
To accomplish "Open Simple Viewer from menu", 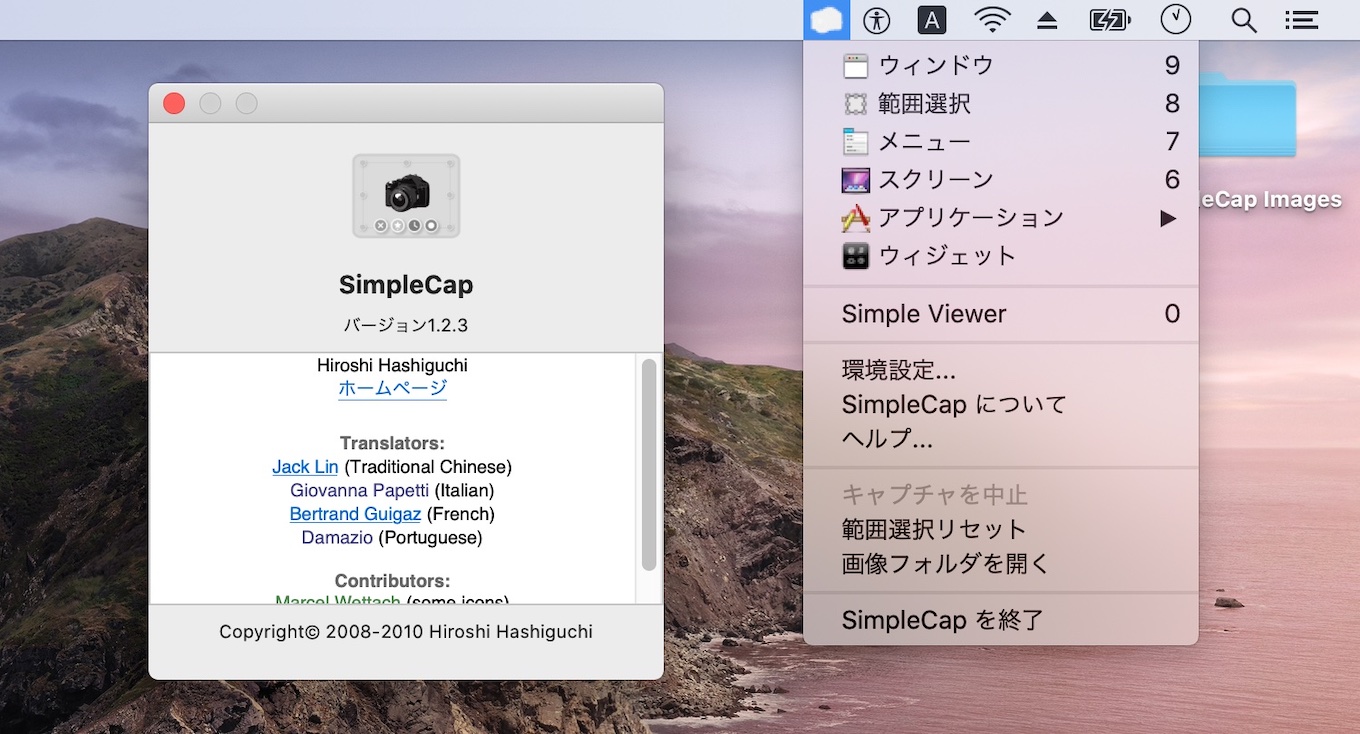I will 1000,314.
